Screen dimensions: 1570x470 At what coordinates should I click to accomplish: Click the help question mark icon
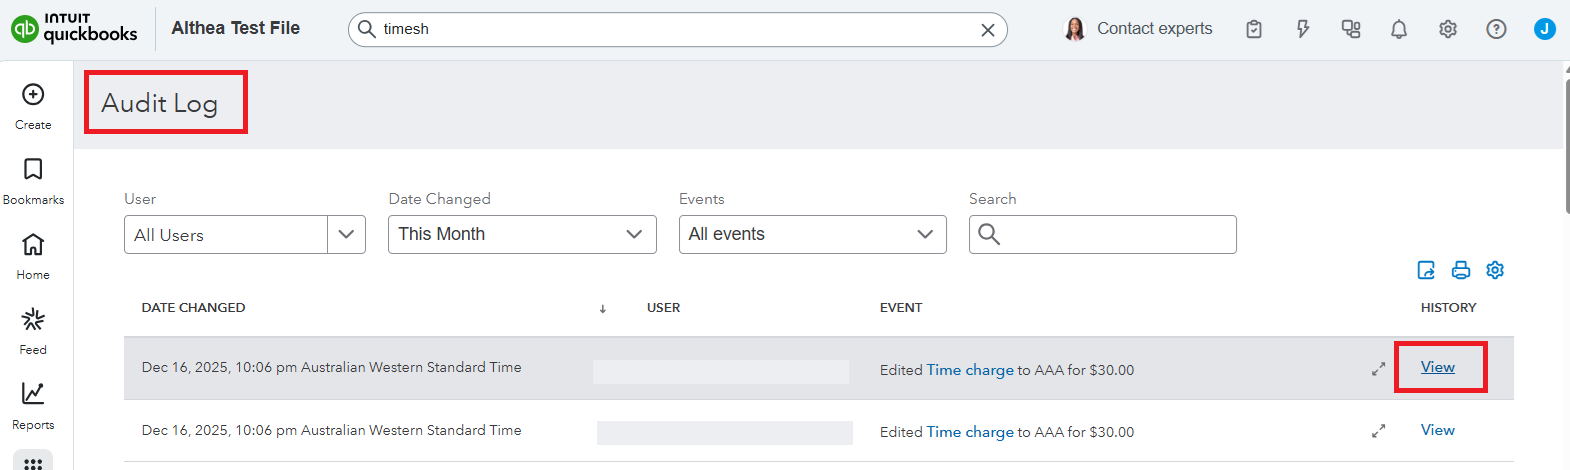point(1496,29)
